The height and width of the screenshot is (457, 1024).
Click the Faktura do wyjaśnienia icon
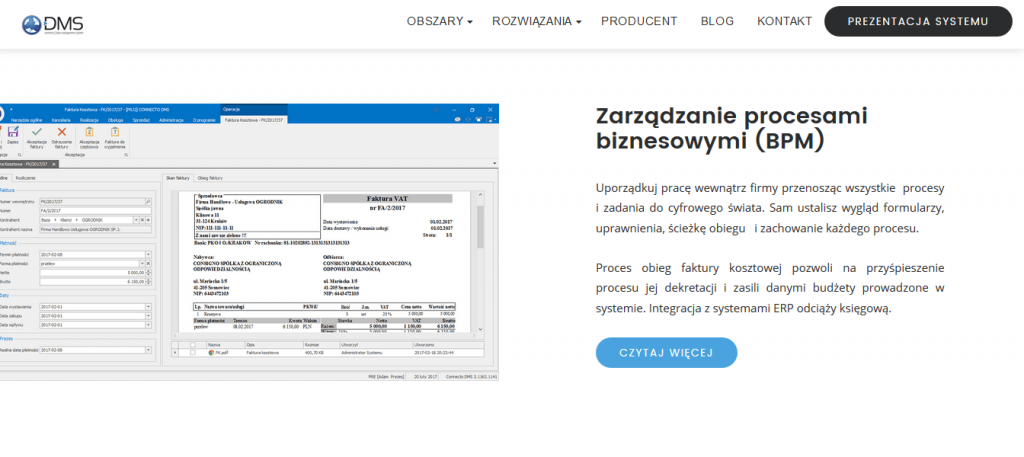coord(115,134)
